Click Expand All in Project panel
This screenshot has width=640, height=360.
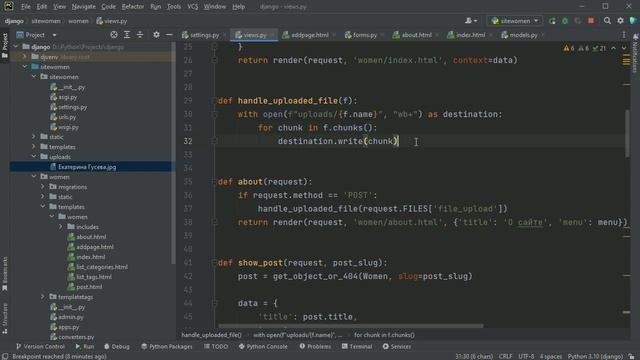pyautogui.click(x=127, y=35)
